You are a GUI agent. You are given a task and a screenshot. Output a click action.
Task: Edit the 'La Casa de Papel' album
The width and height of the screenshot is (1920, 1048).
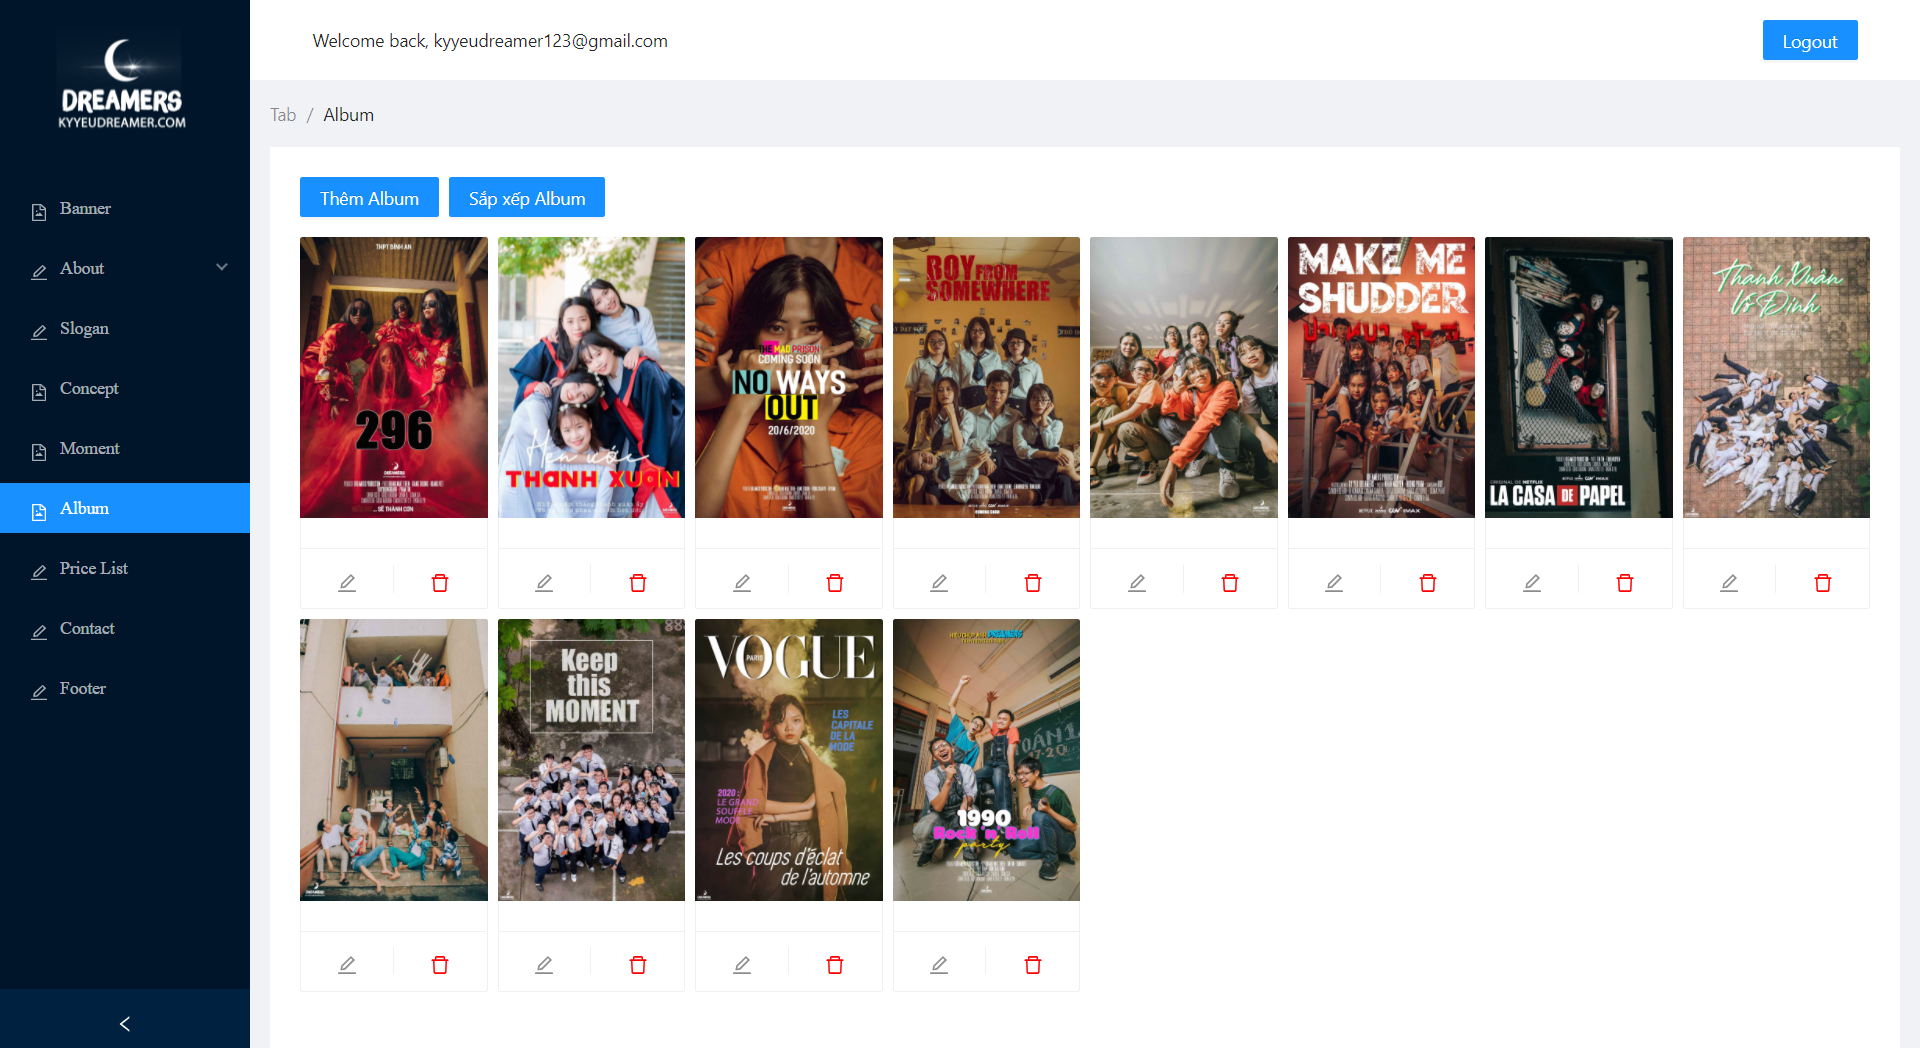[x=1532, y=582]
